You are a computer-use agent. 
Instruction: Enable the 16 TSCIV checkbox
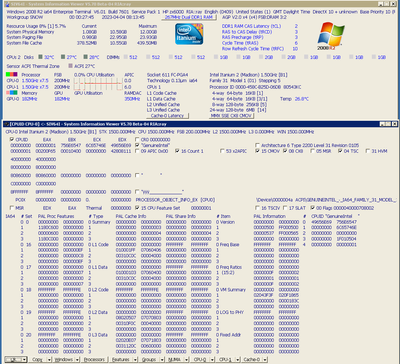pos(257,208)
